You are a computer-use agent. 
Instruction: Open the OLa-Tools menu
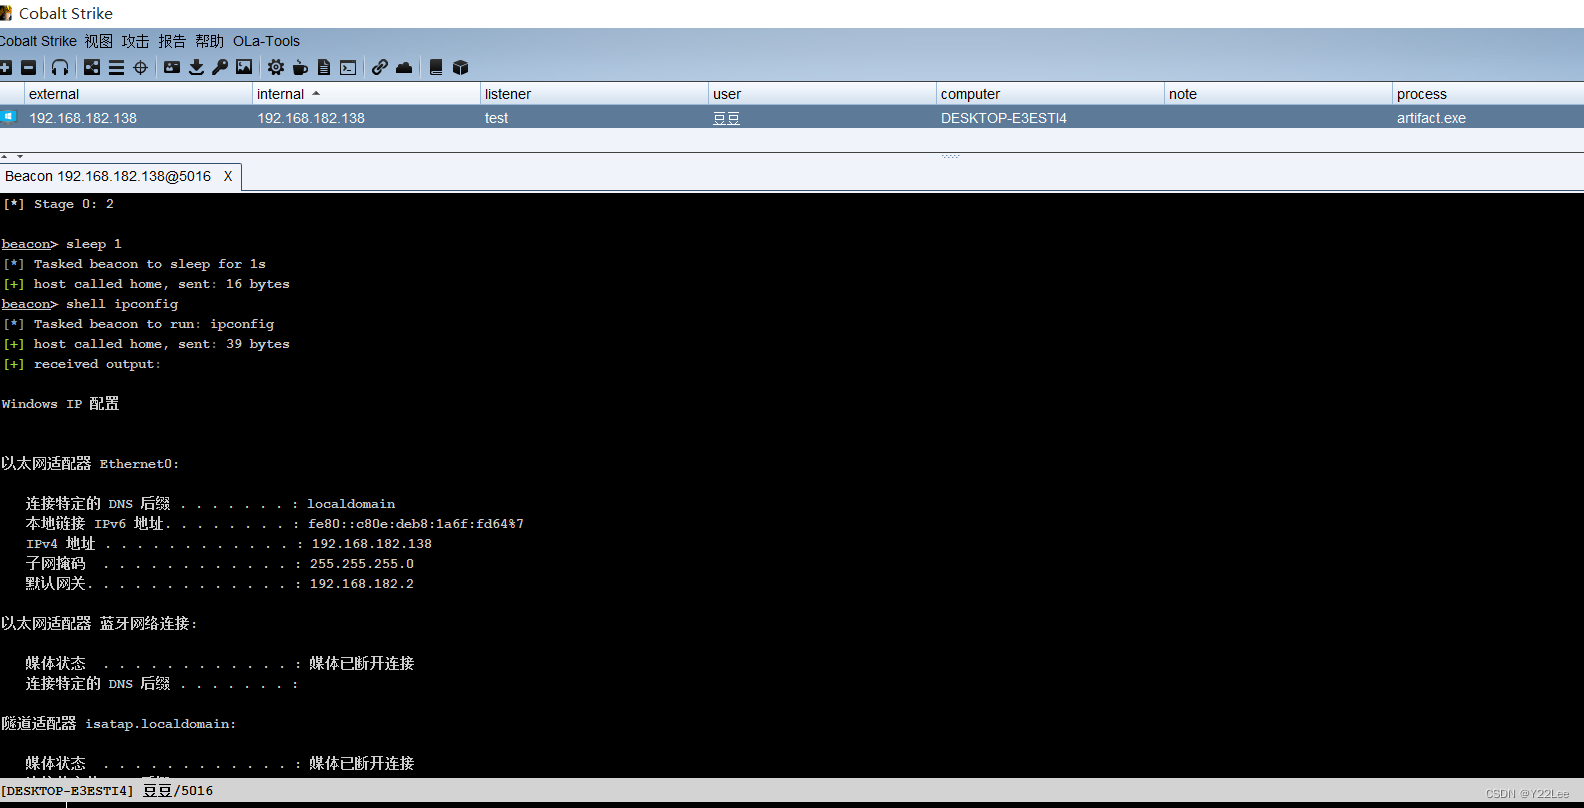click(266, 41)
